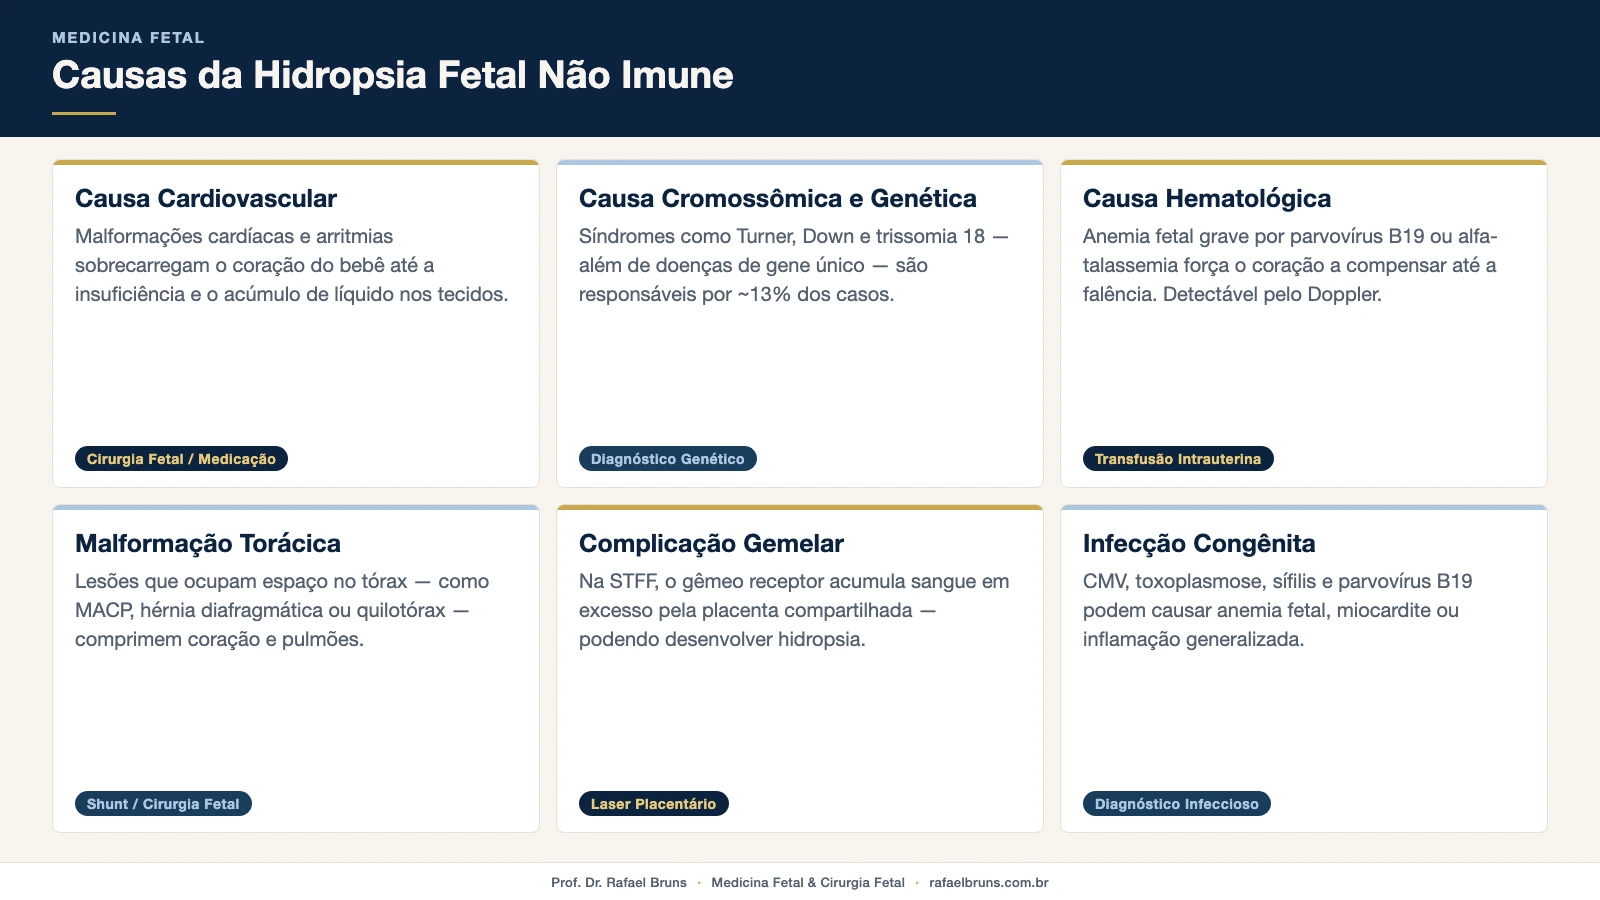The image size is (1600, 900).
Task: Click the Medicina Fetal & Cirurgia Fetal footer text
Action: click(808, 883)
